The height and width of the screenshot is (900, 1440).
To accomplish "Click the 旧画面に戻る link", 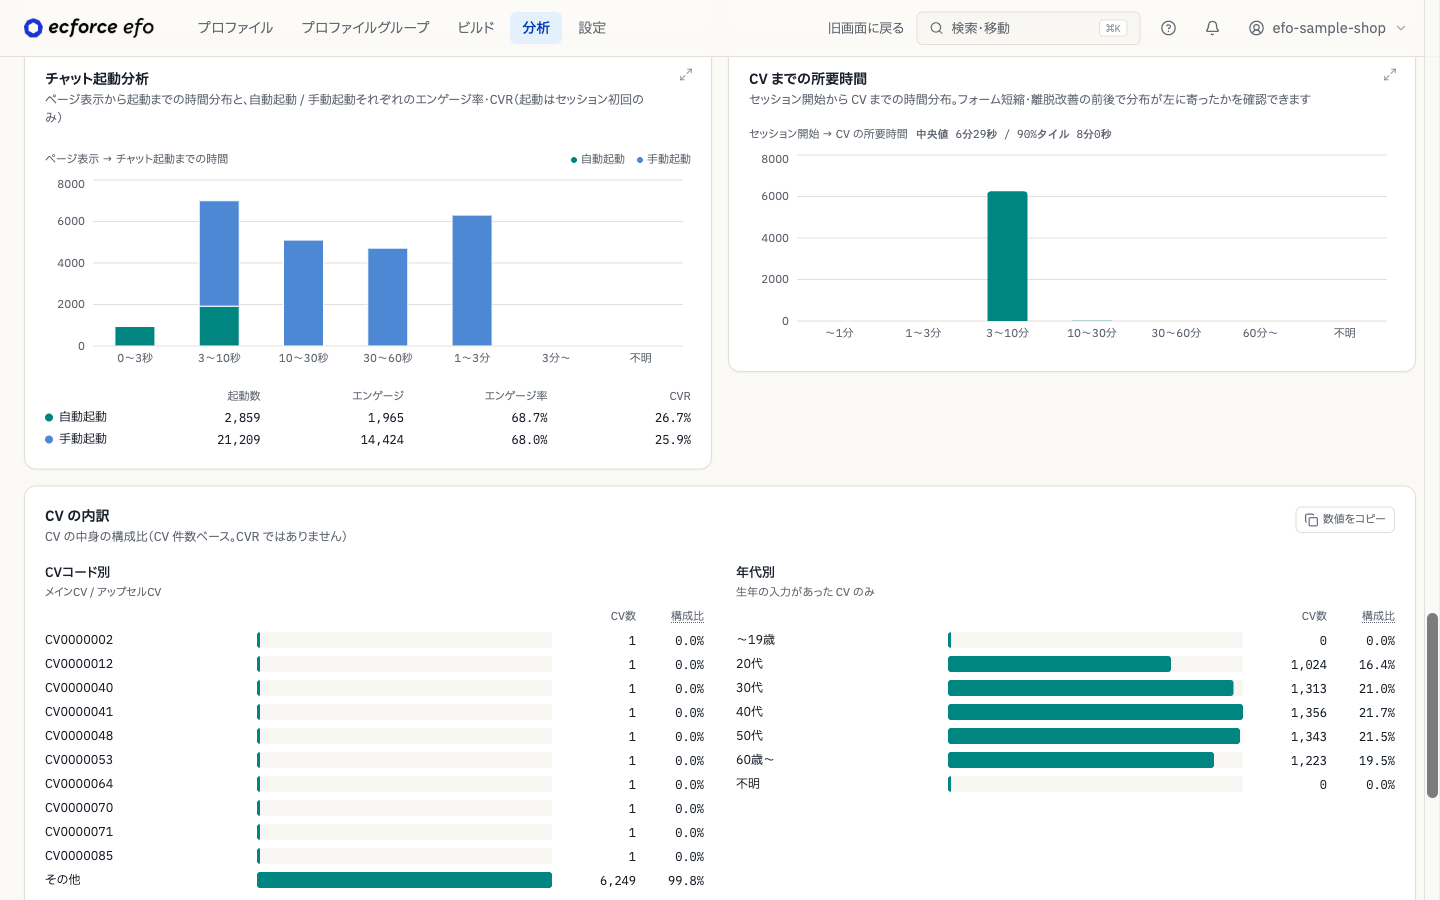I will click(866, 28).
